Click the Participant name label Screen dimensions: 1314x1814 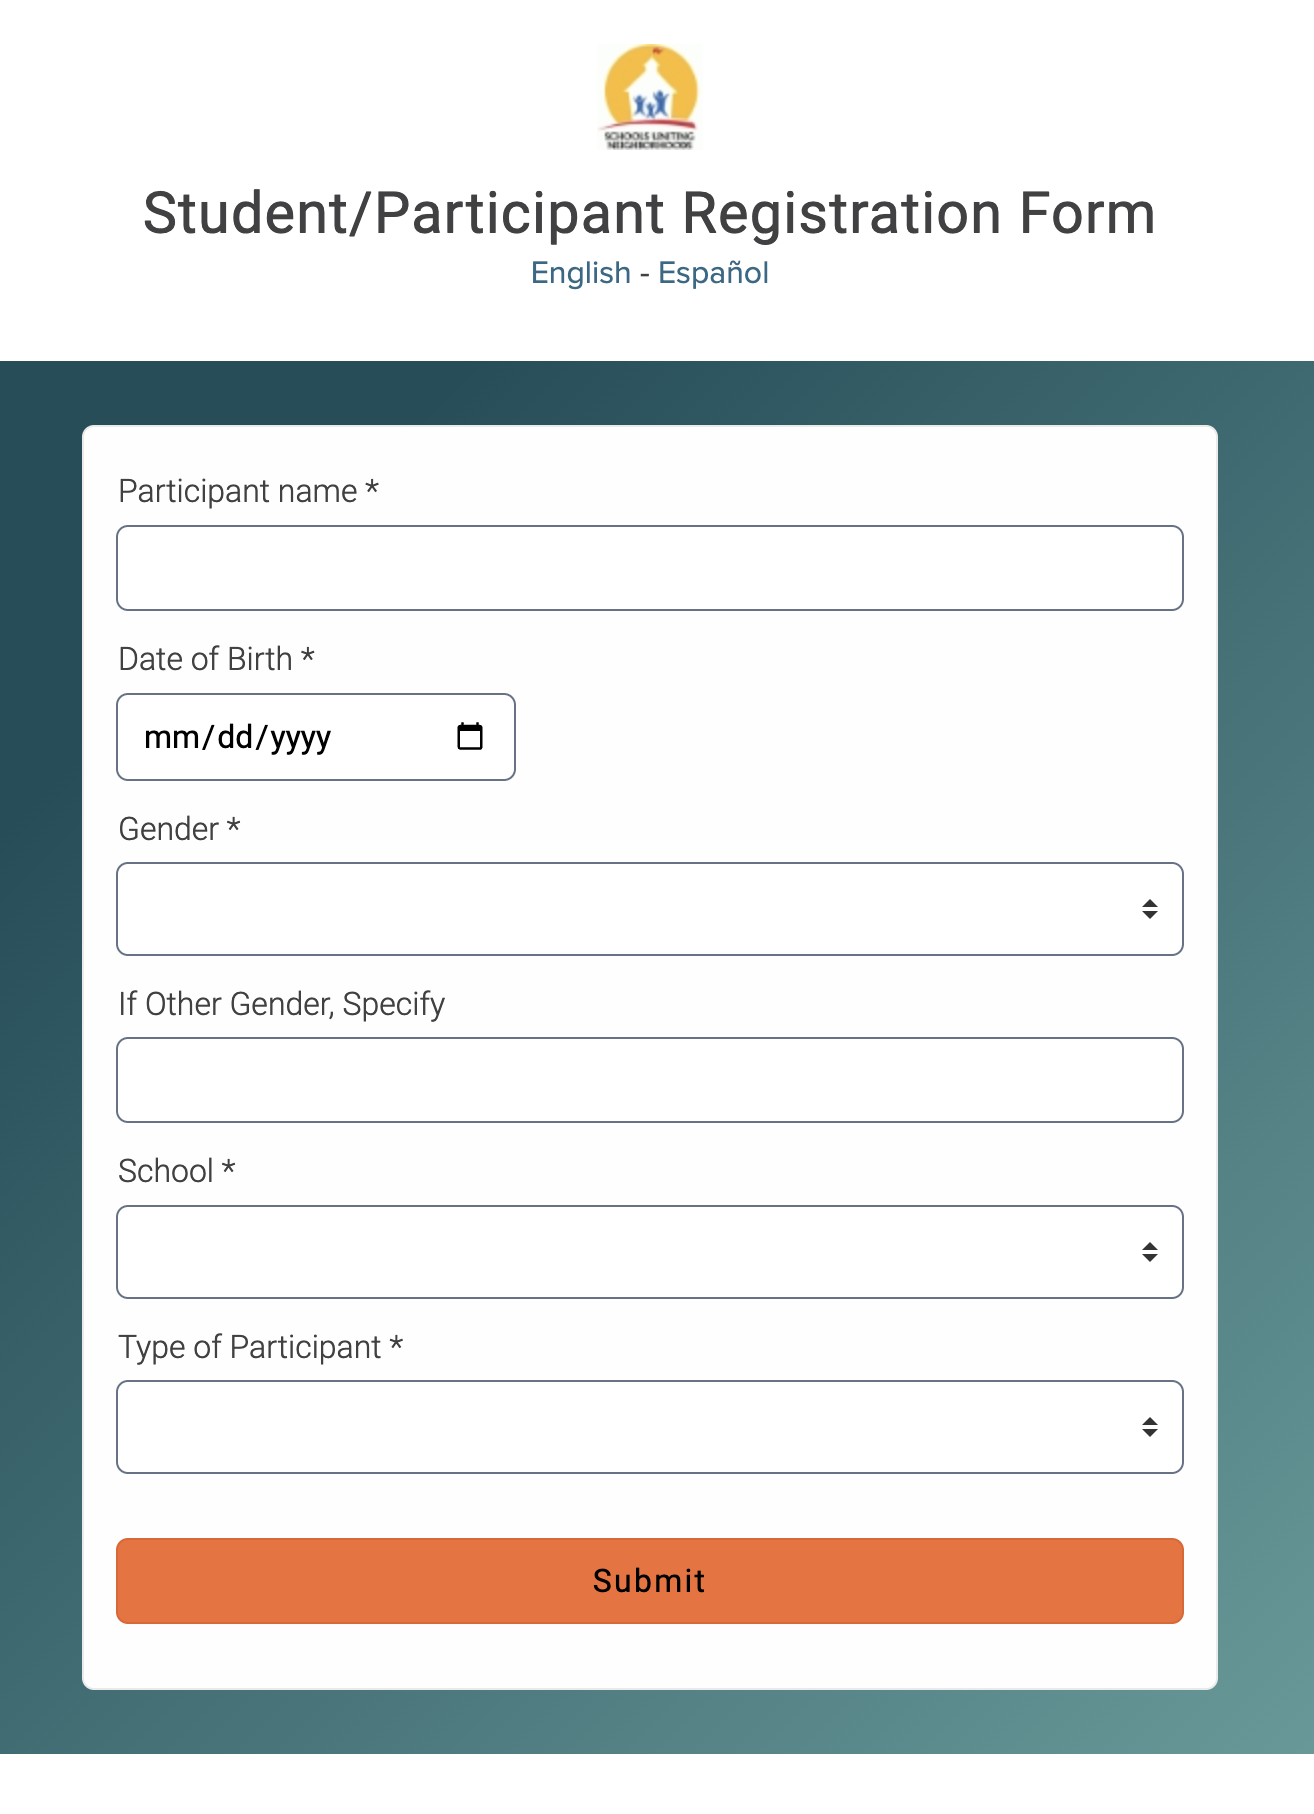point(238,491)
